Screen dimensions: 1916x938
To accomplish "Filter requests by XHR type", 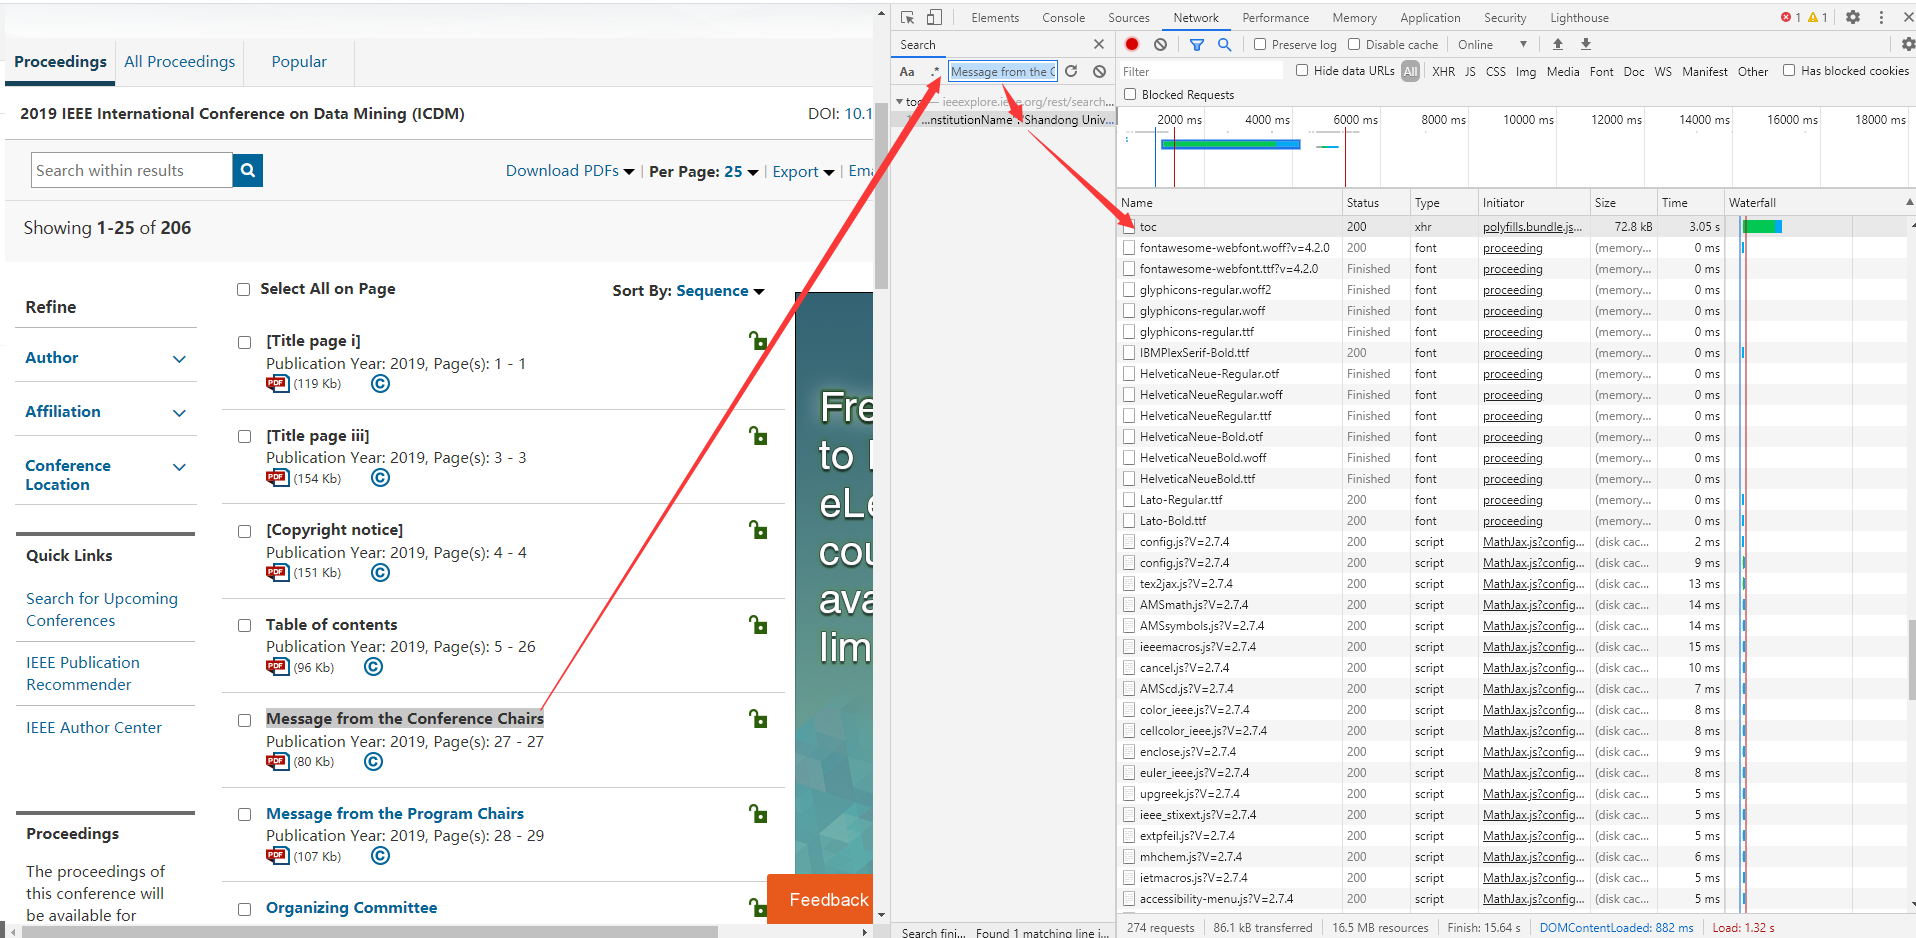I will (1443, 71).
